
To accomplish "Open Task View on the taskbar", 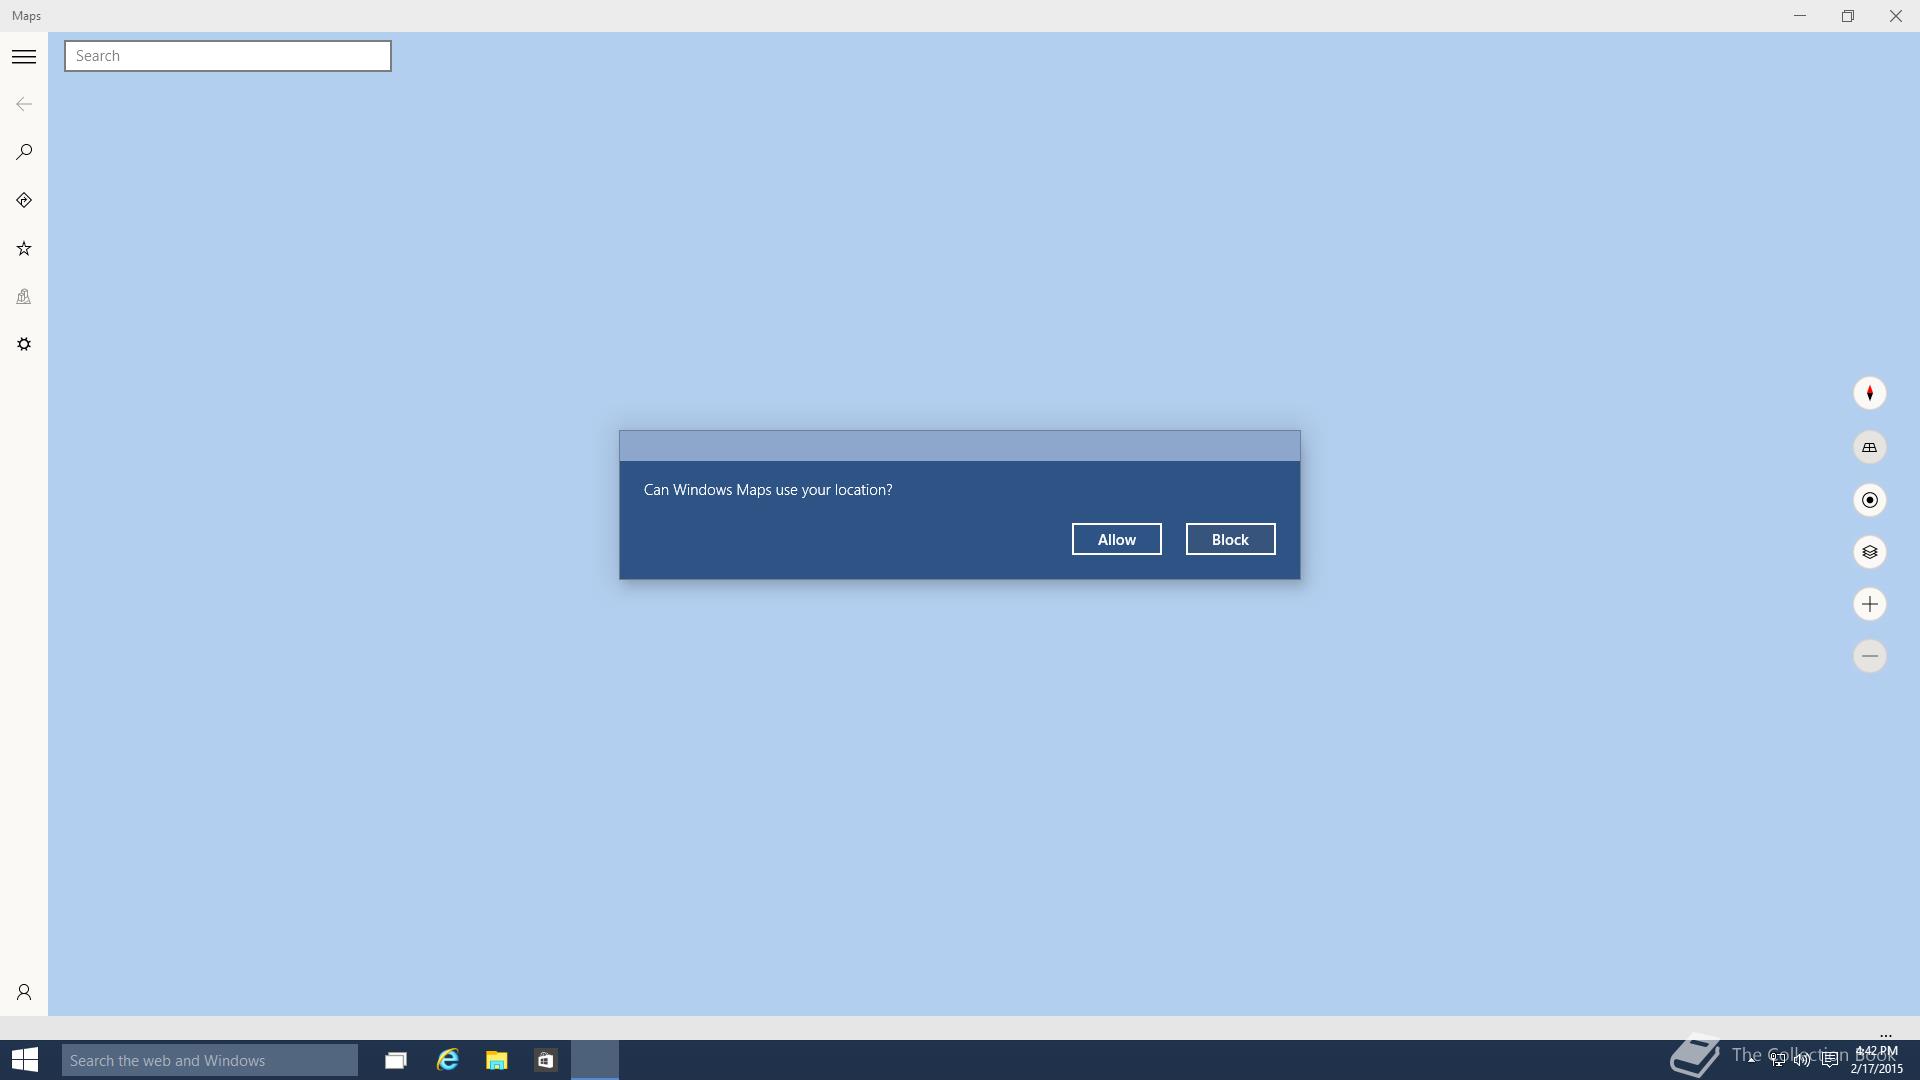I will [x=396, y=1060].
